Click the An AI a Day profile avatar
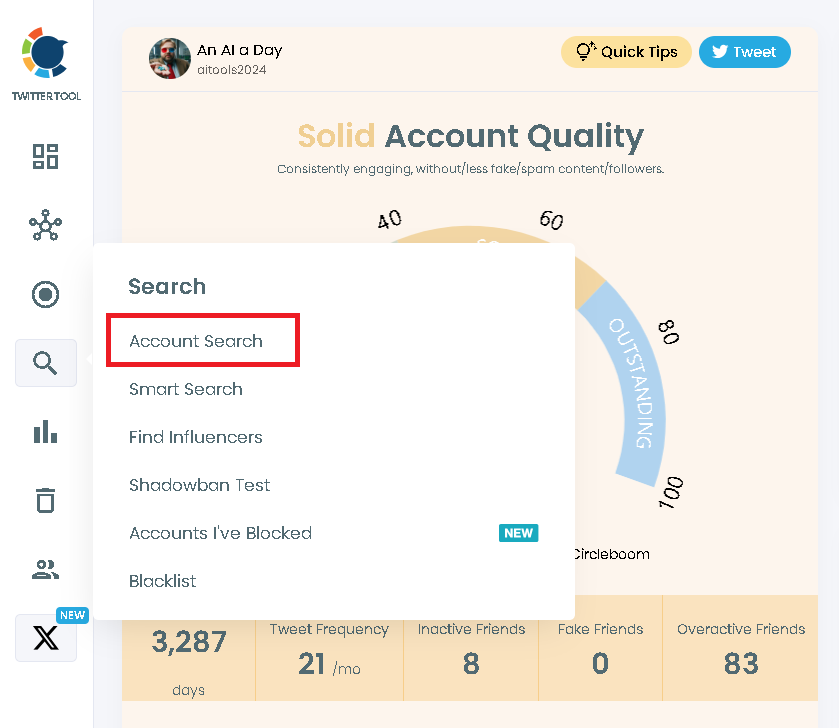Viewport: 839px width, 728px height. click(x=170, y=58)
